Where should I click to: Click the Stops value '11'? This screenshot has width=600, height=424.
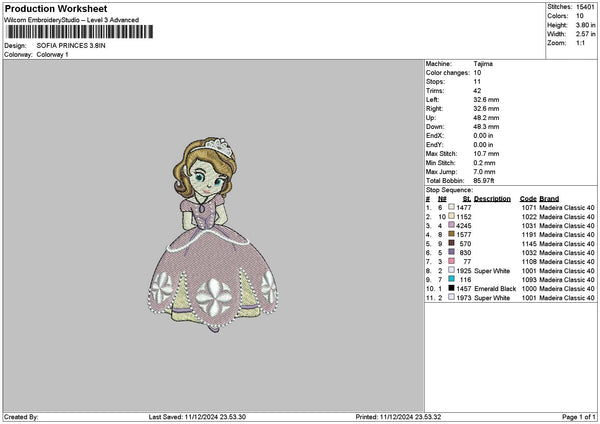coord(477,82)
